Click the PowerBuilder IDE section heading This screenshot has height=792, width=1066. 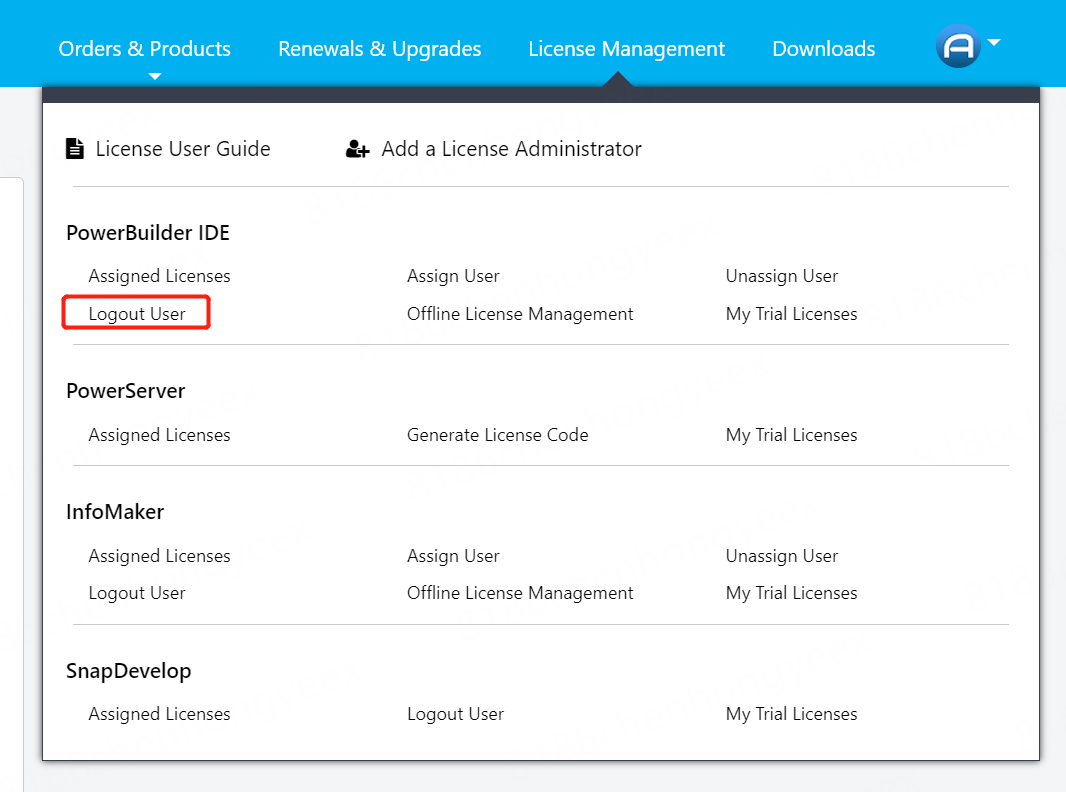point(148,233)
